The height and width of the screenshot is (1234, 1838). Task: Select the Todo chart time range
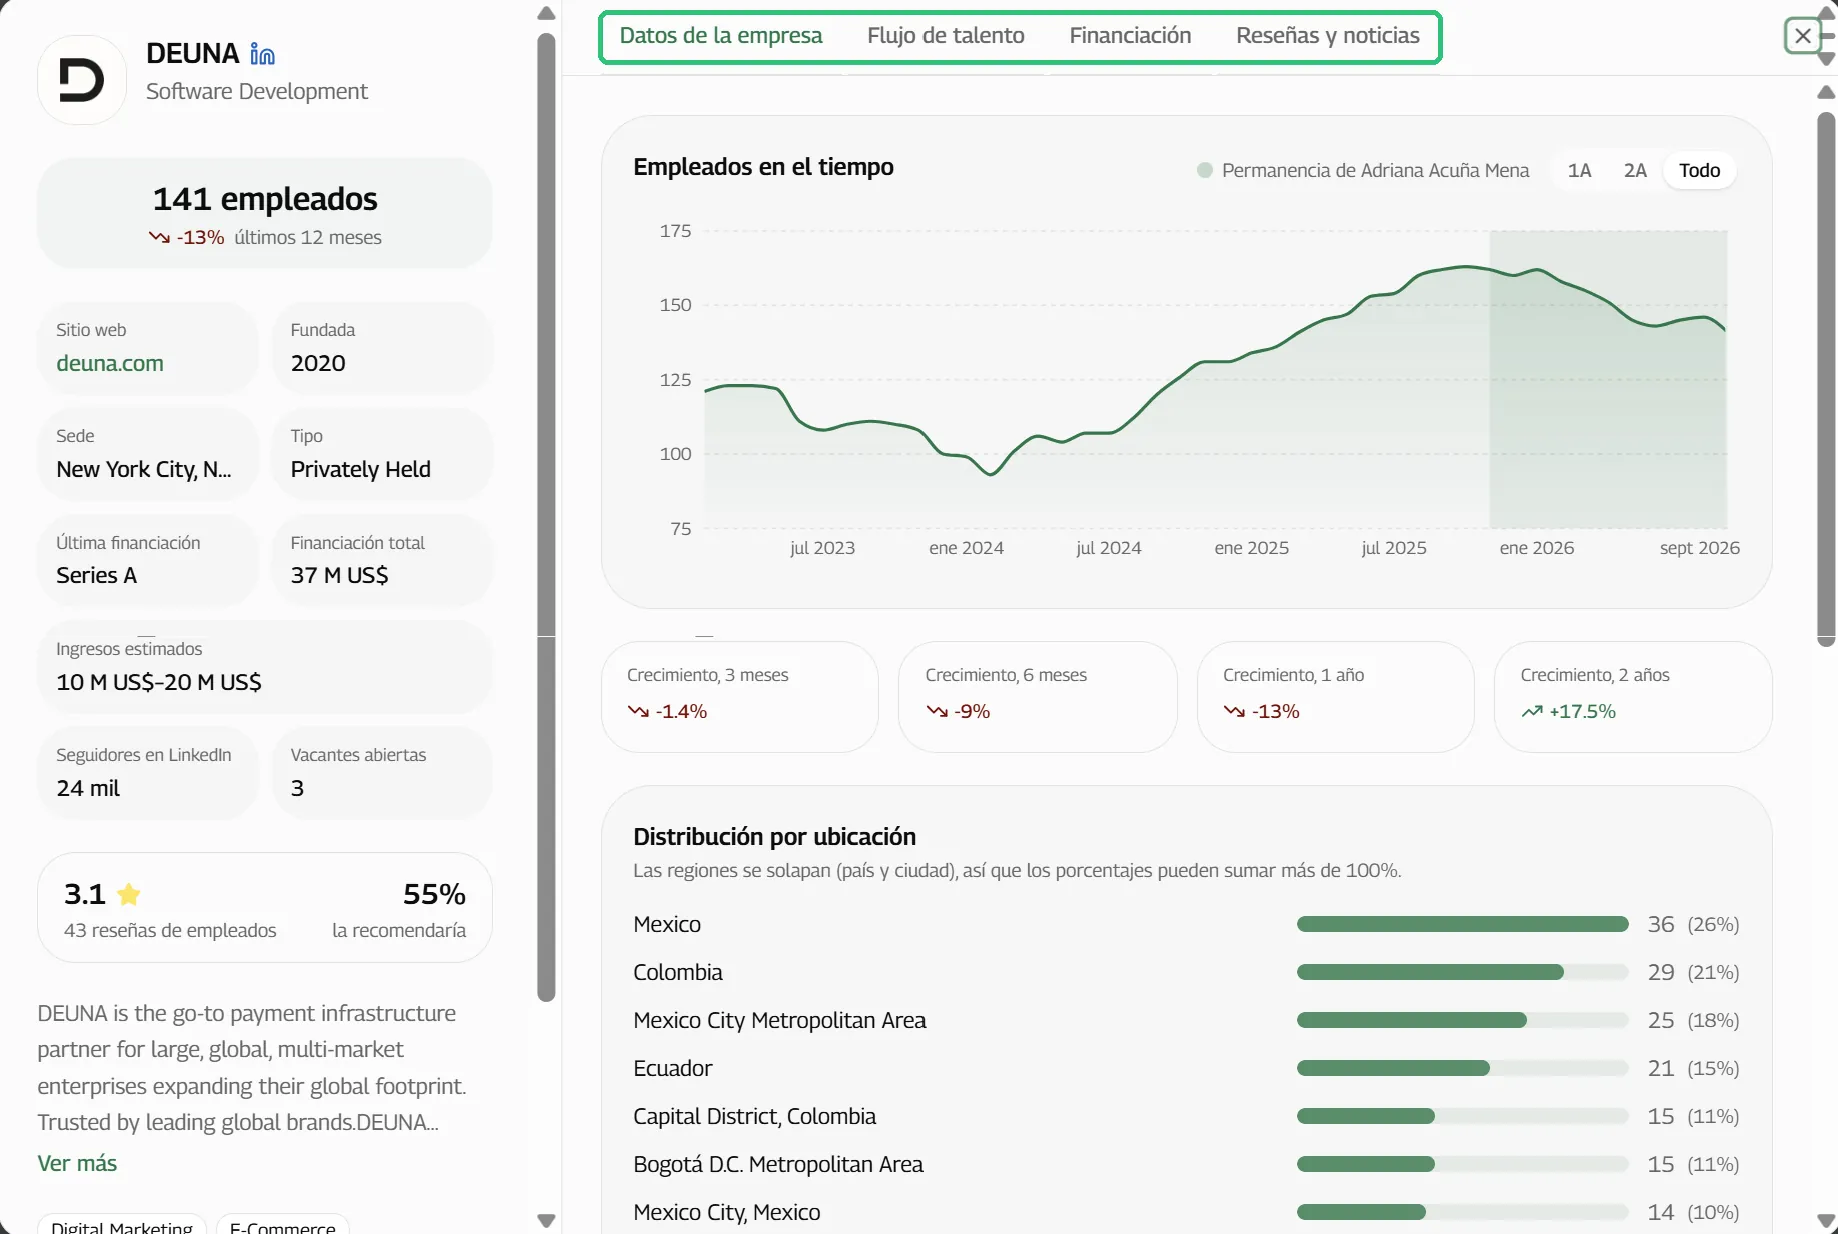[x=1699, y=170]
